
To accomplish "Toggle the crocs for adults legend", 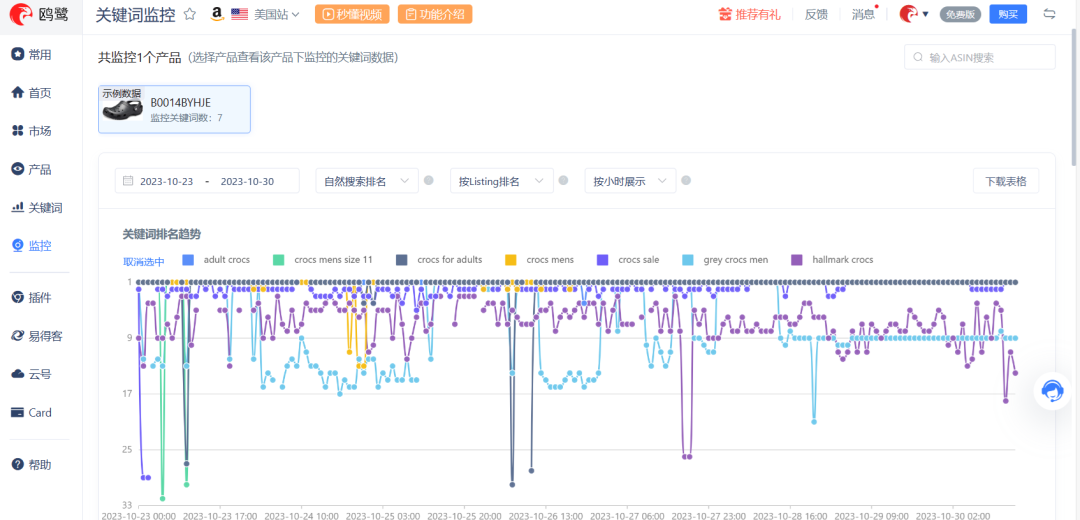I will click(439, 260).
